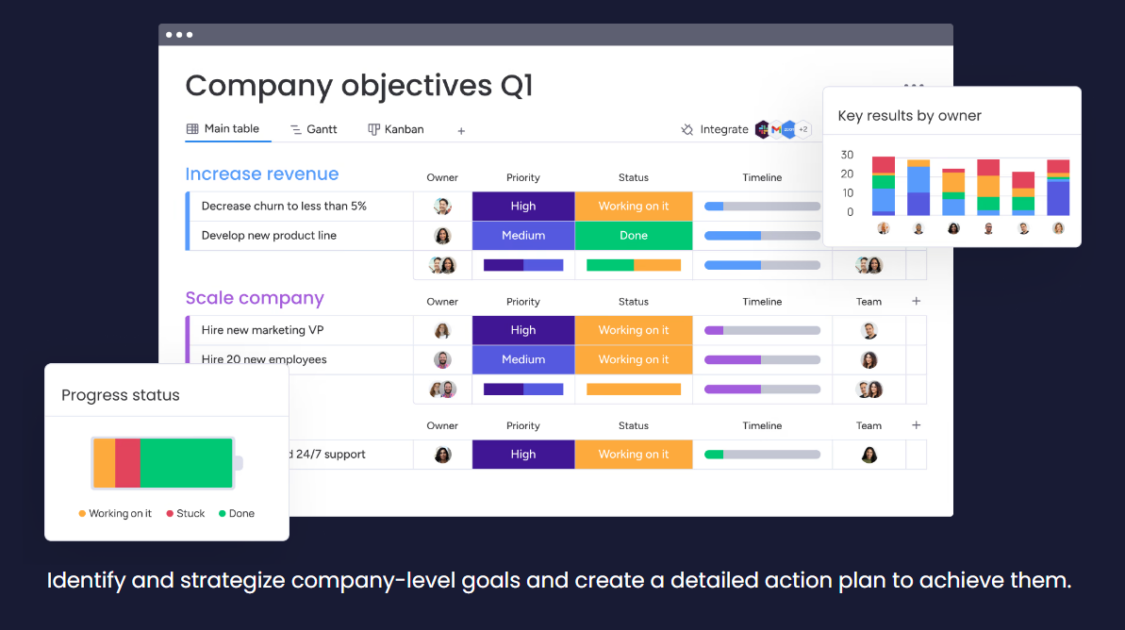This screenshot has width=1125, height=630.
Task: Add column in Scale company group
Action: click(x=916, y=301)
